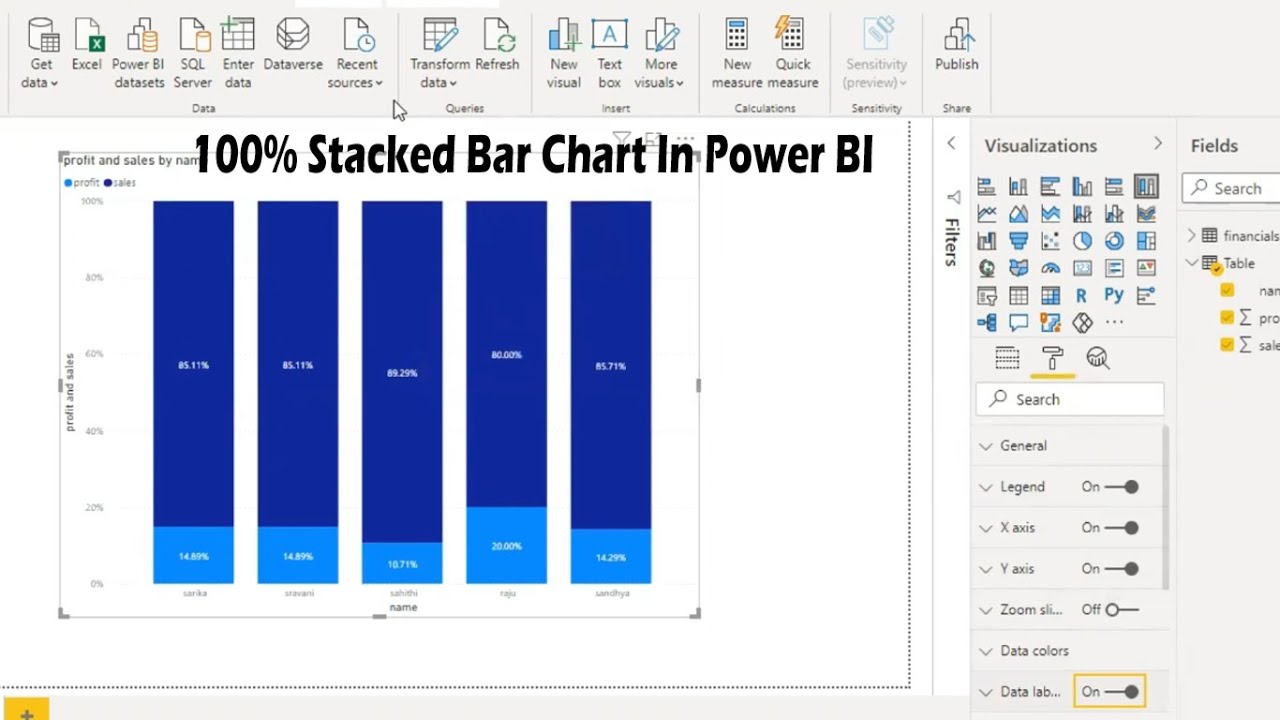Select the Python visual
This screenshot has height=720, width=1280.
pyautogui.click(x=1114, y=295)
